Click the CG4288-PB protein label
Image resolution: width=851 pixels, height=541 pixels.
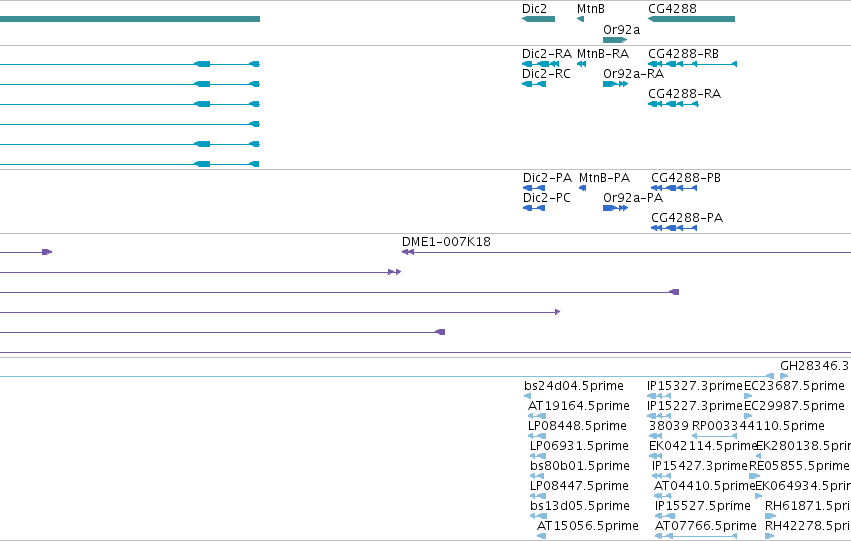tap(685, 178)
